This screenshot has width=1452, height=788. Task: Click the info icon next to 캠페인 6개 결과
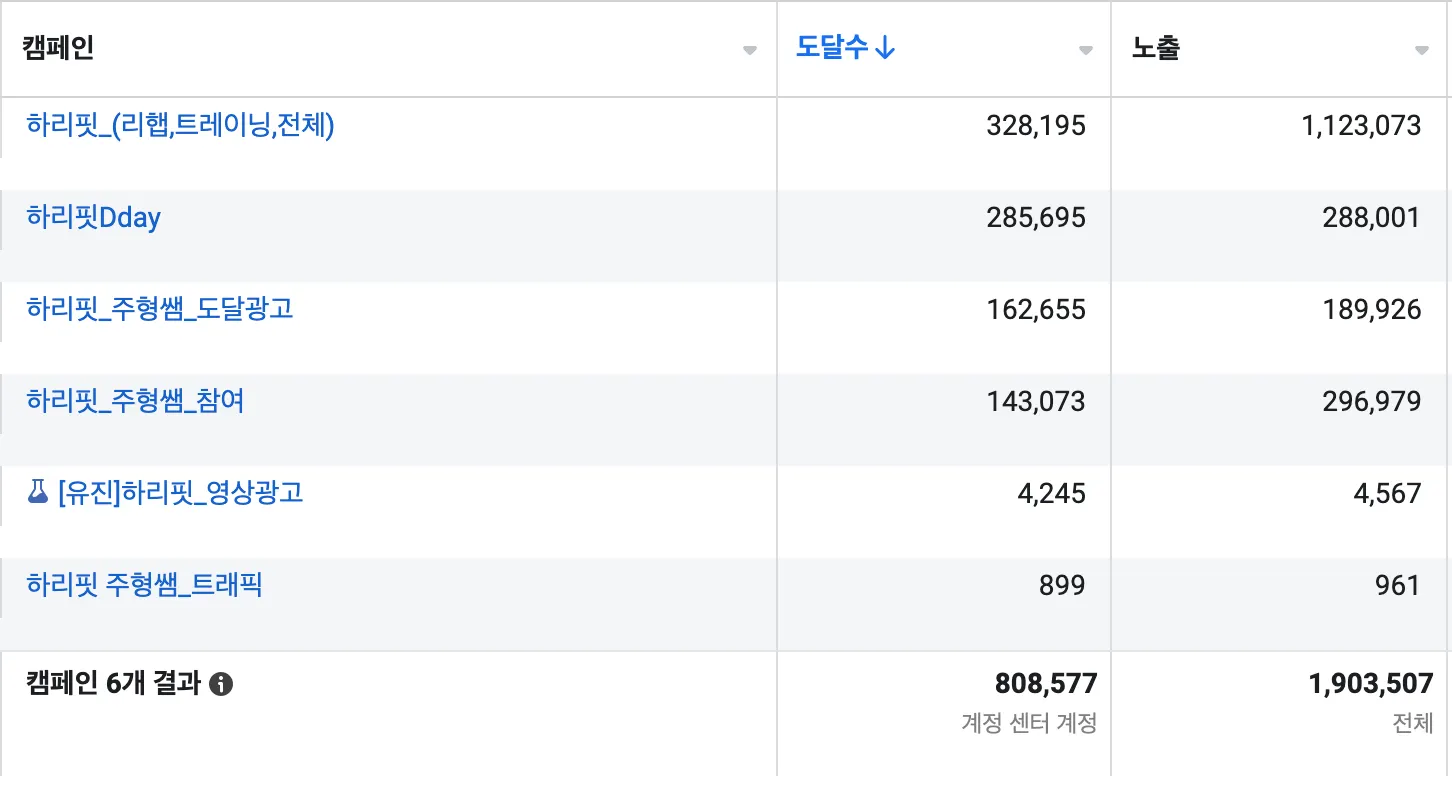[222, 684]
